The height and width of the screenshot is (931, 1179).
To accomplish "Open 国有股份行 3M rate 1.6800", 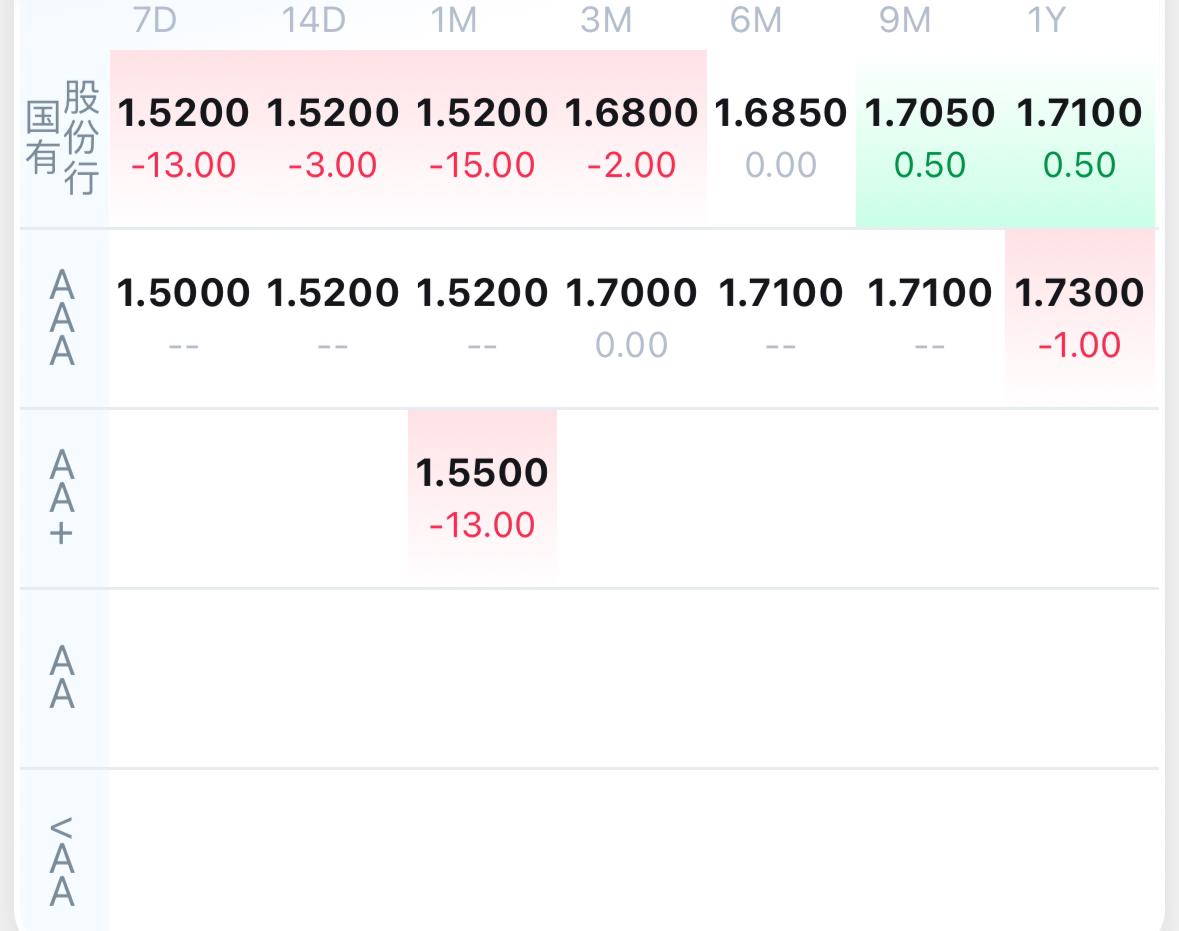I will click(631, 114).
